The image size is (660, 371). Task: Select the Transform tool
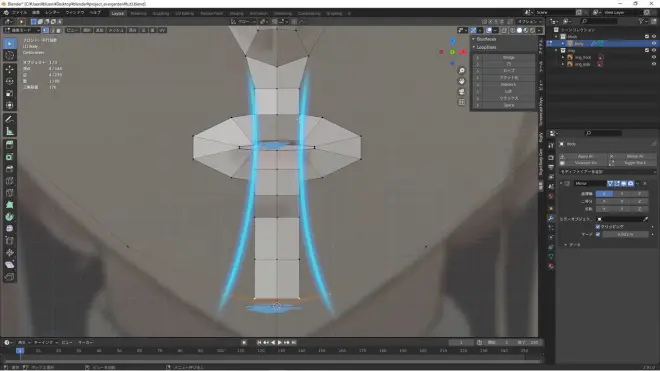(x=10, y=105)
